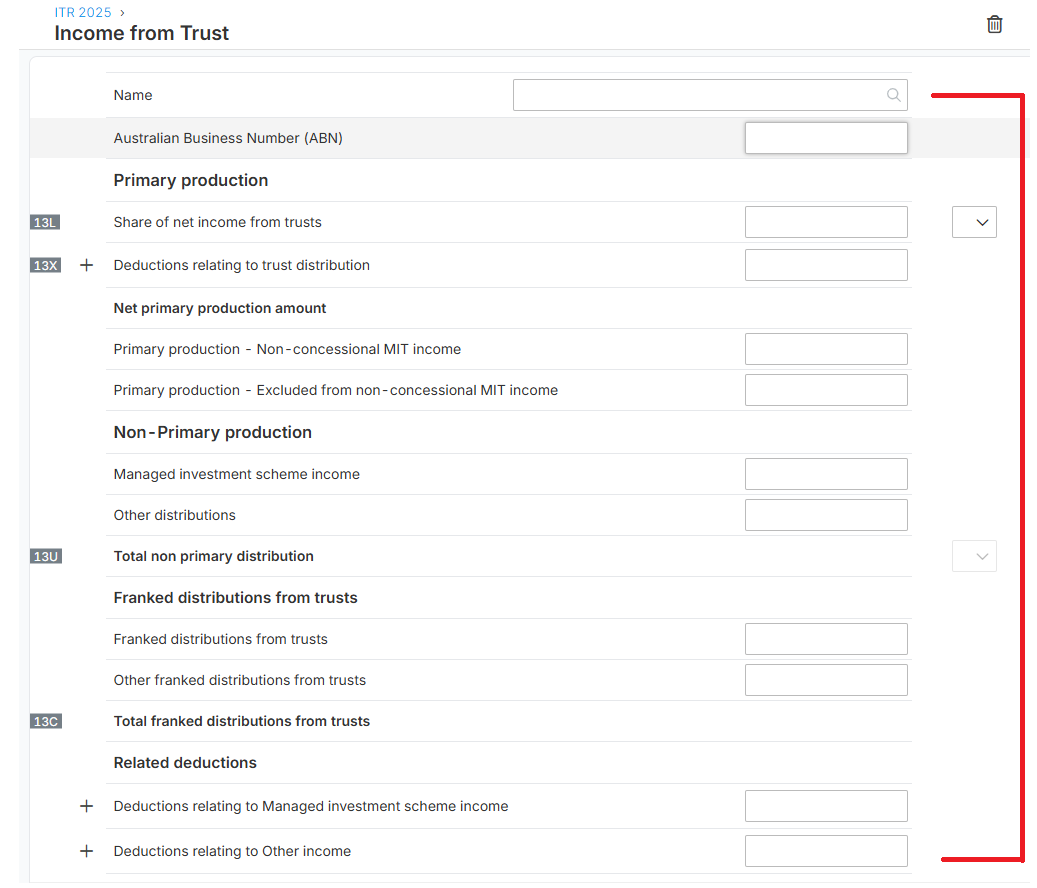Expand Deductions relating to trust distribution plus
Viewport: 1037px width, 888px height.
pyautogui.click(x=86, y=265)
